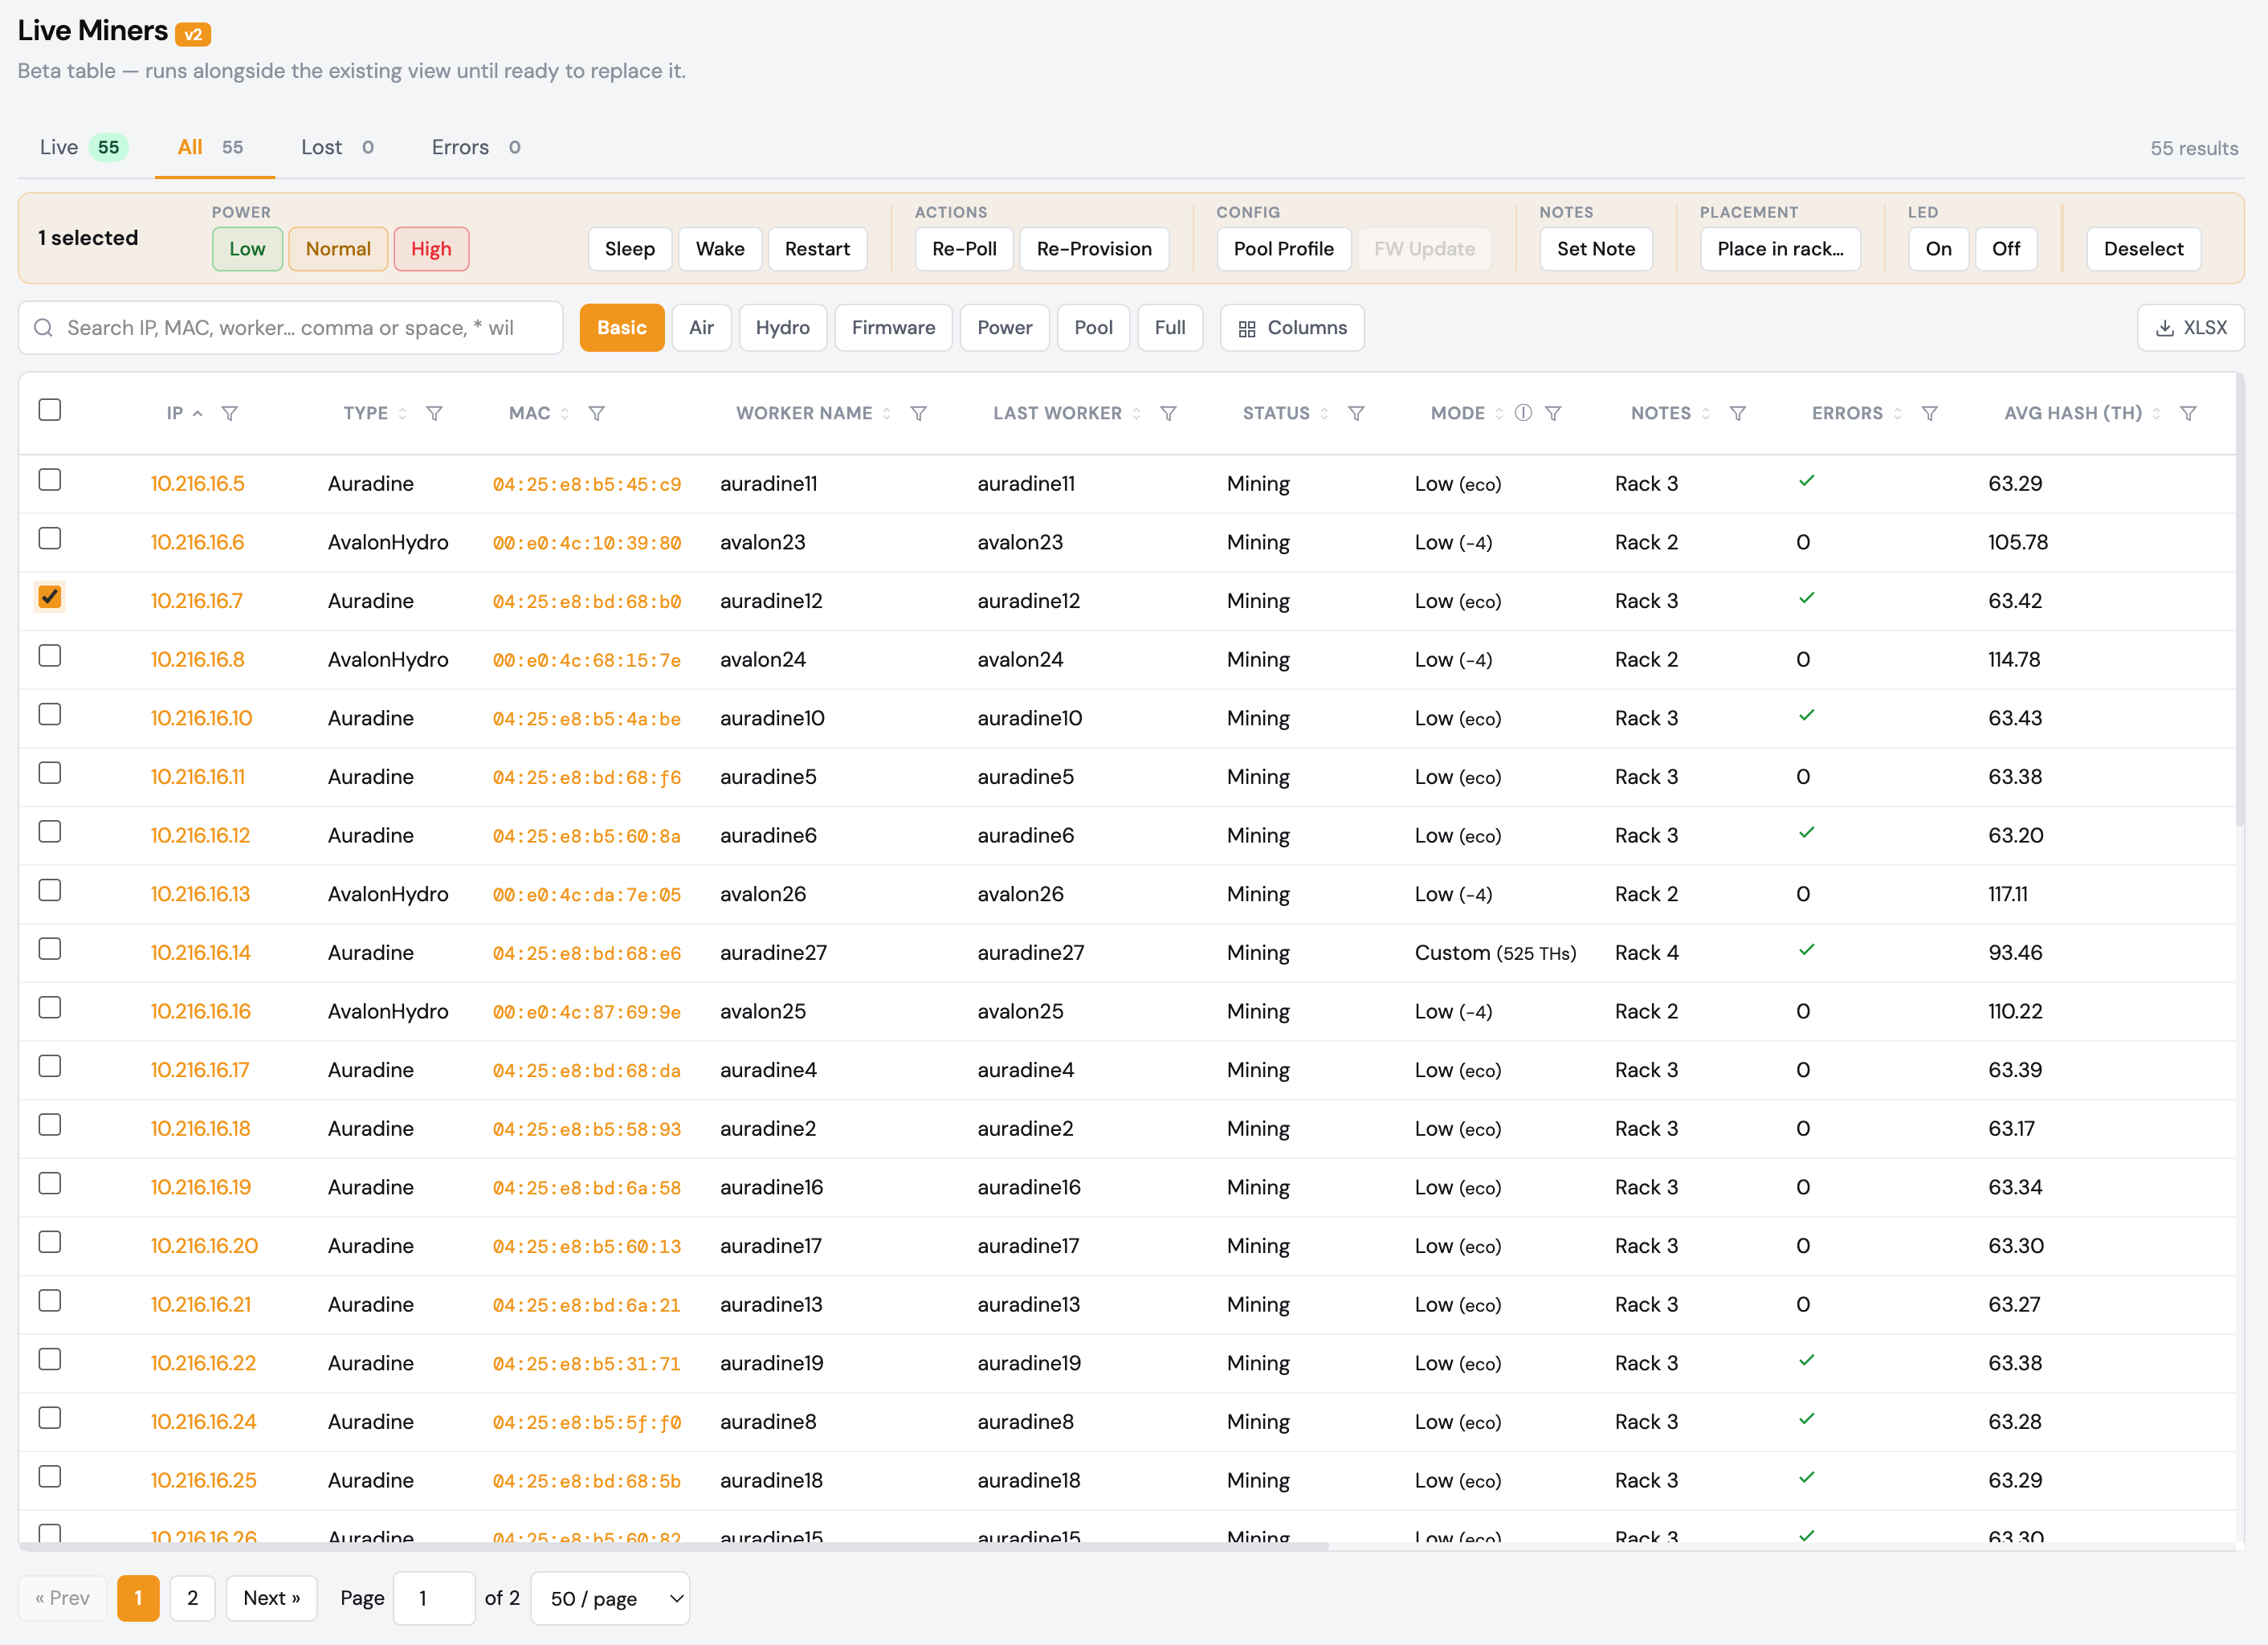Viewport: 2268px width, 1645px height.
Task: Select the checkbox for 10.216.16.8
Action: pyautogui.click(x=50, y=656)
